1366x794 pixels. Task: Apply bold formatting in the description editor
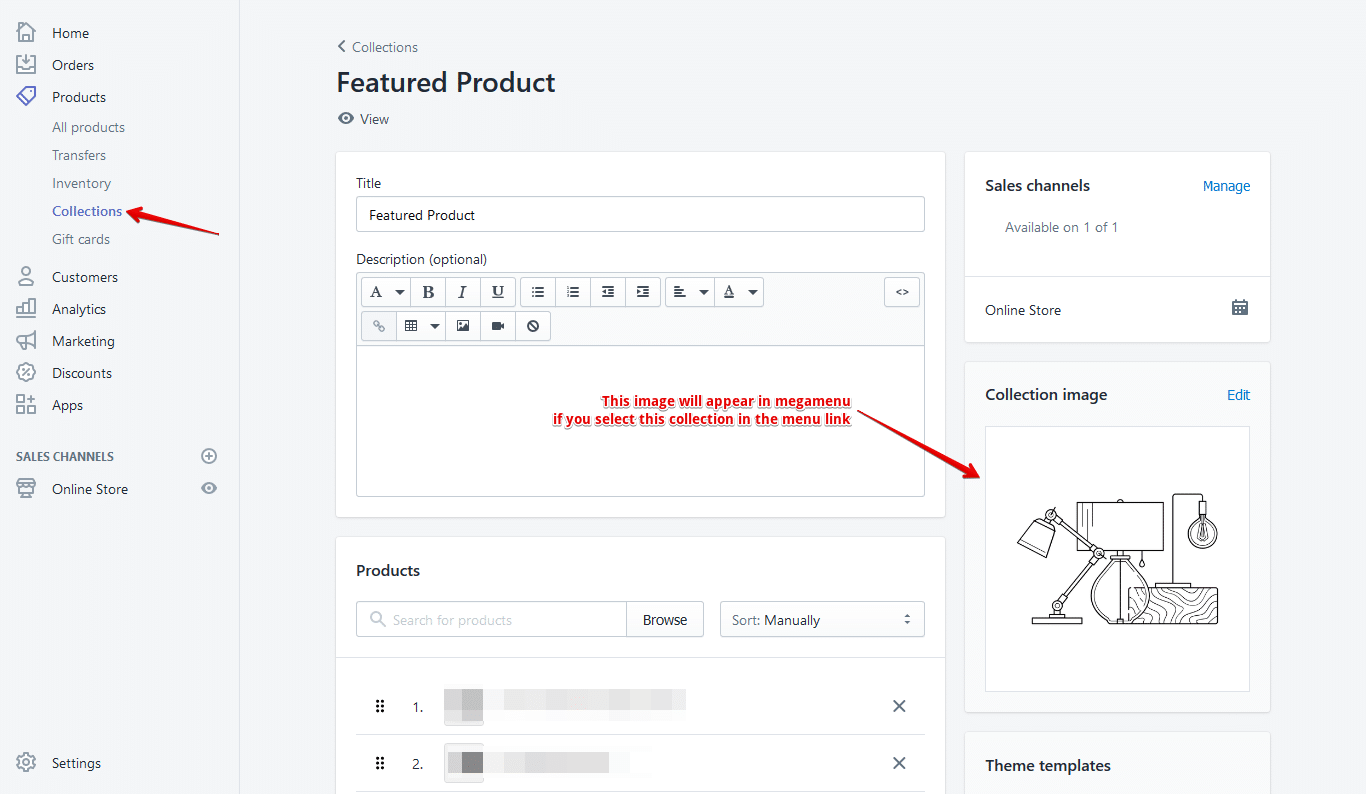[427, 291]
